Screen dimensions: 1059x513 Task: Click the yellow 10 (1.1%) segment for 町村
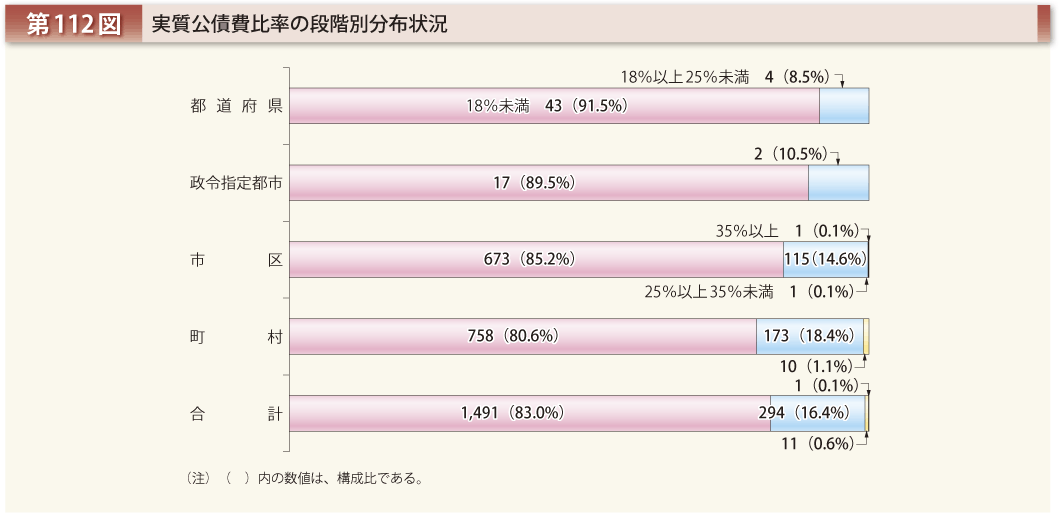click(867, 336)
